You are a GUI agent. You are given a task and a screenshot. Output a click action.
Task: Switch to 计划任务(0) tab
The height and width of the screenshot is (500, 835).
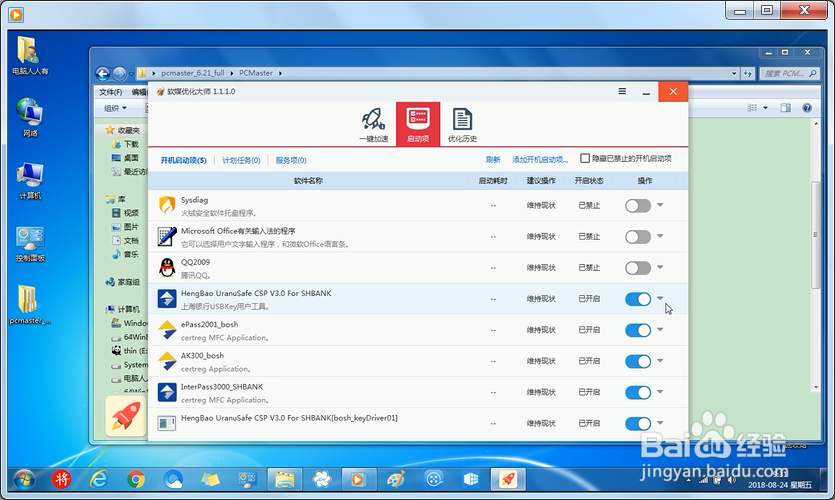pyautogui.click(x=241, y=160)
